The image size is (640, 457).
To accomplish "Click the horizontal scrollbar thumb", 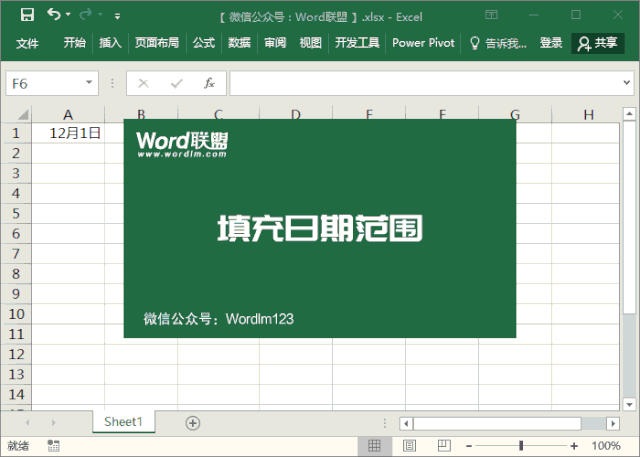I will (x=497, y=424).
